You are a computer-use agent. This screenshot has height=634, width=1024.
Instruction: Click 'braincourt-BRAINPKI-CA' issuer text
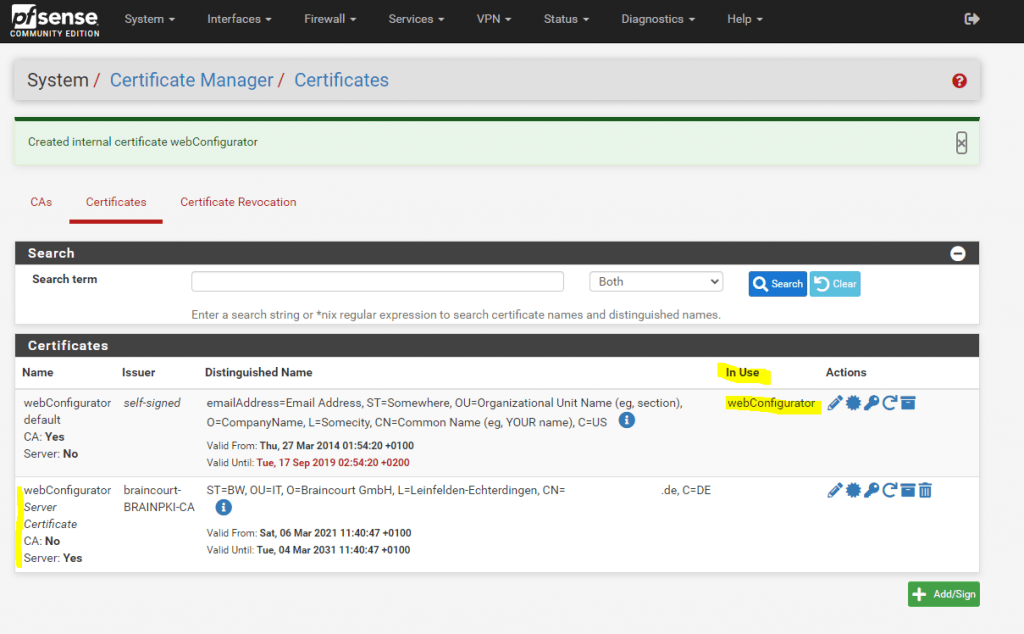[159, 498]
